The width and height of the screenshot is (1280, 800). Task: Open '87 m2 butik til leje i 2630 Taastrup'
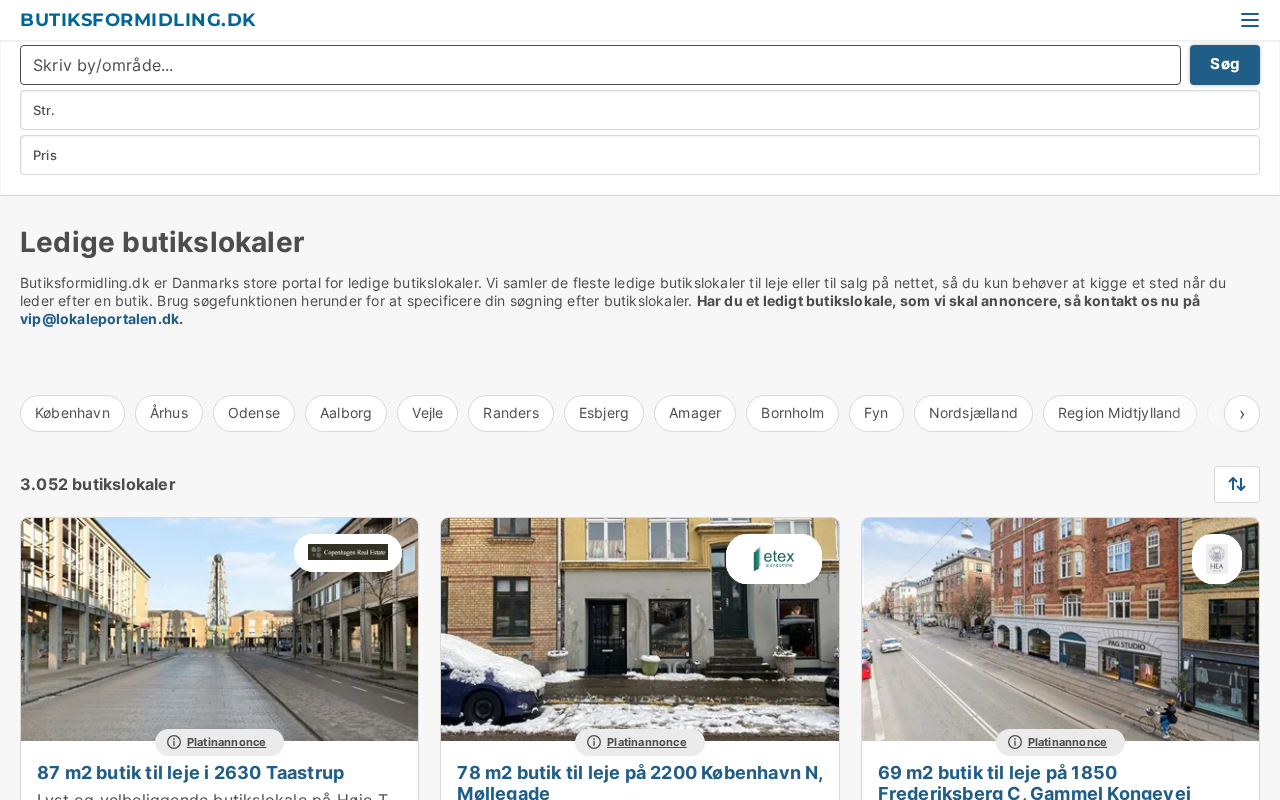[191, 772]
